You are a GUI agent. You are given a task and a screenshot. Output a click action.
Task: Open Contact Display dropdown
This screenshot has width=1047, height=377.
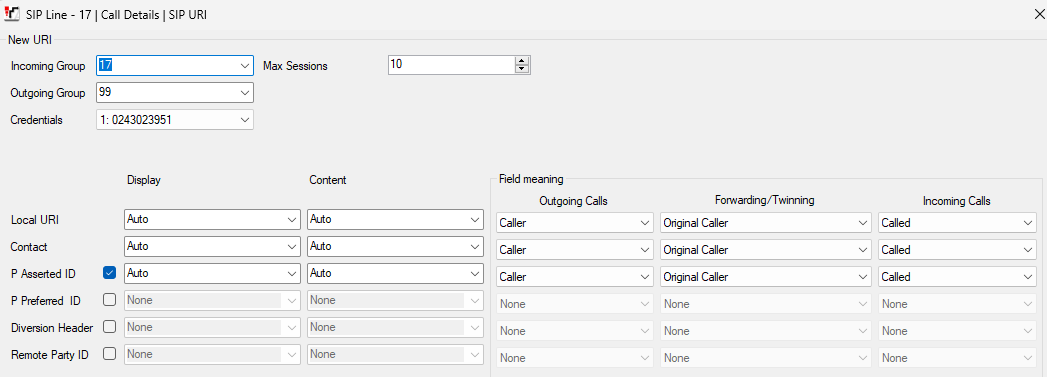(212, 246)
